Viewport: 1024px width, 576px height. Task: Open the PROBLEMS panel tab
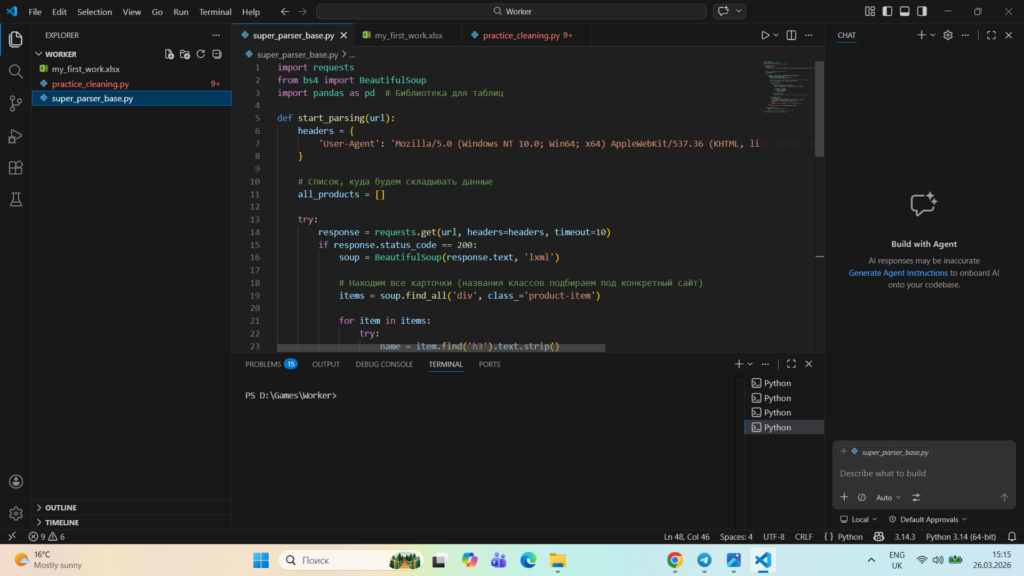[270, 364]
